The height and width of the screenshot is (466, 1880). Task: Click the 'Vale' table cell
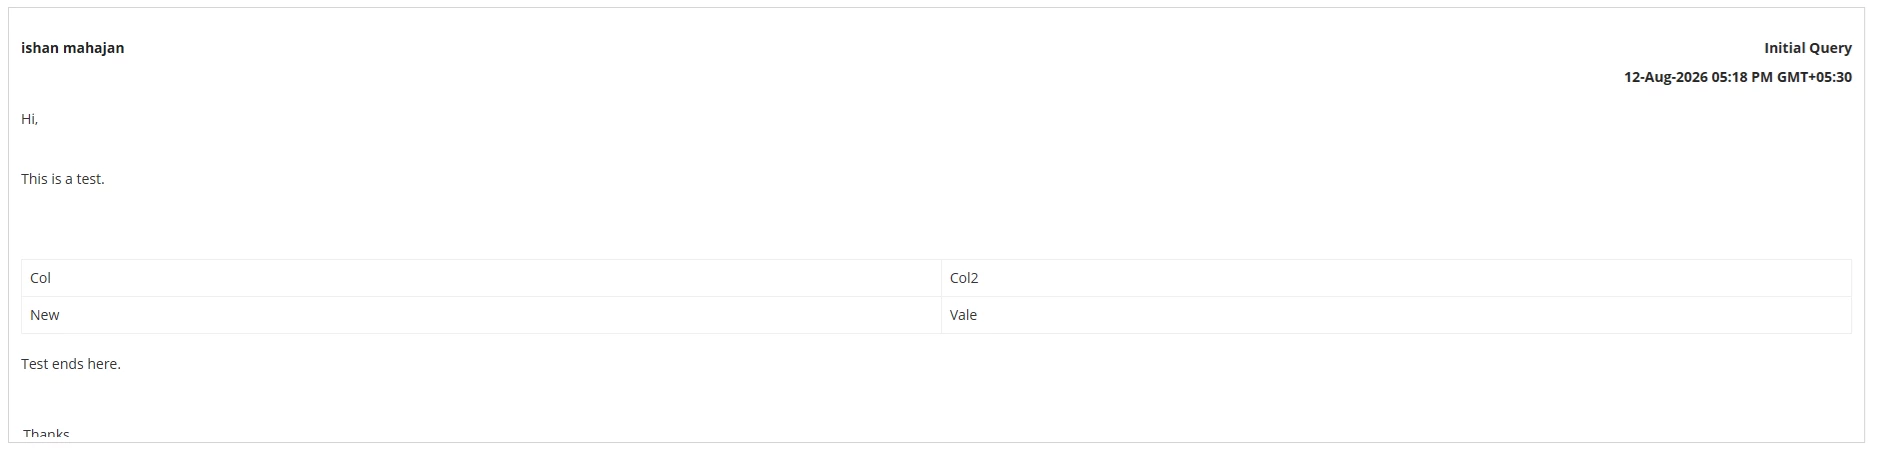coord(1396,315)
